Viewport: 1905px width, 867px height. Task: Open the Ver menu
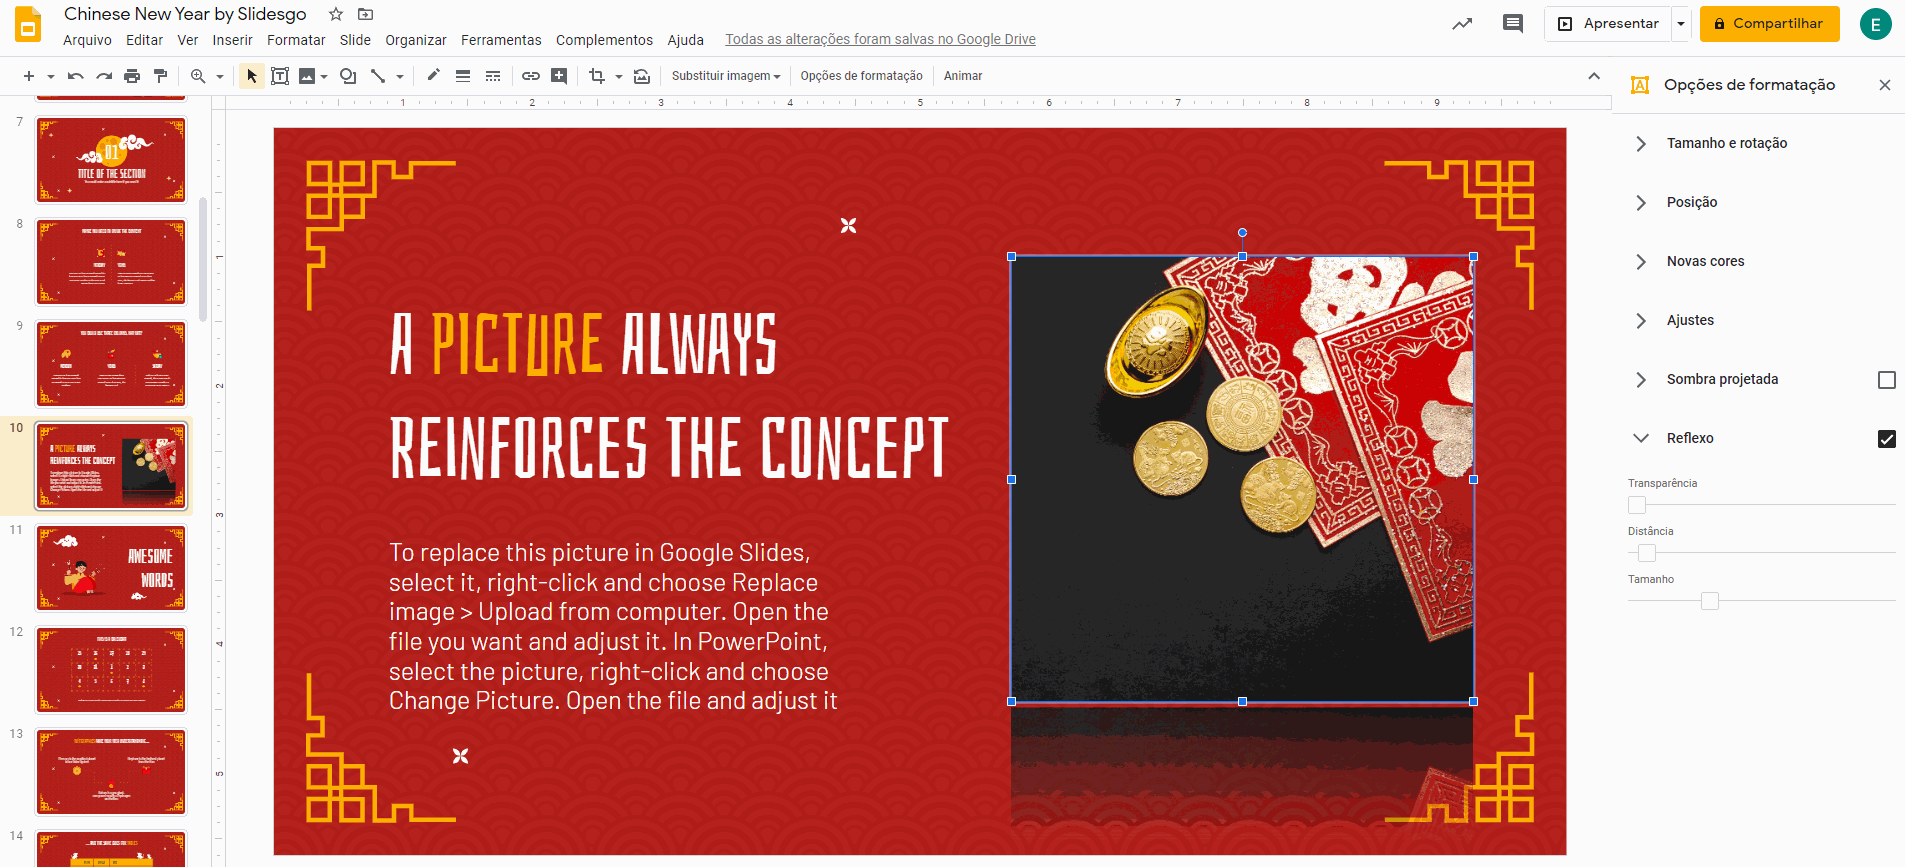[x=188, y=40]
